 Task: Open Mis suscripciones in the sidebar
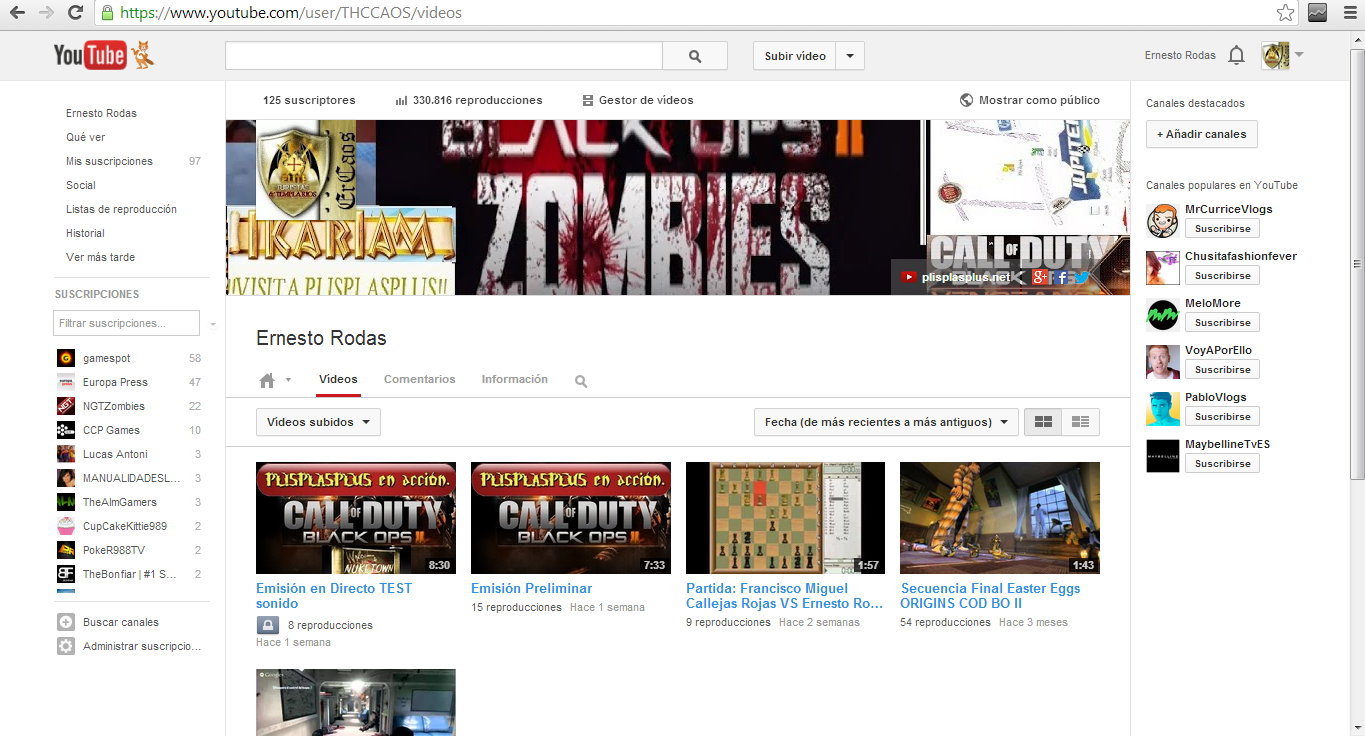(110, 161)
